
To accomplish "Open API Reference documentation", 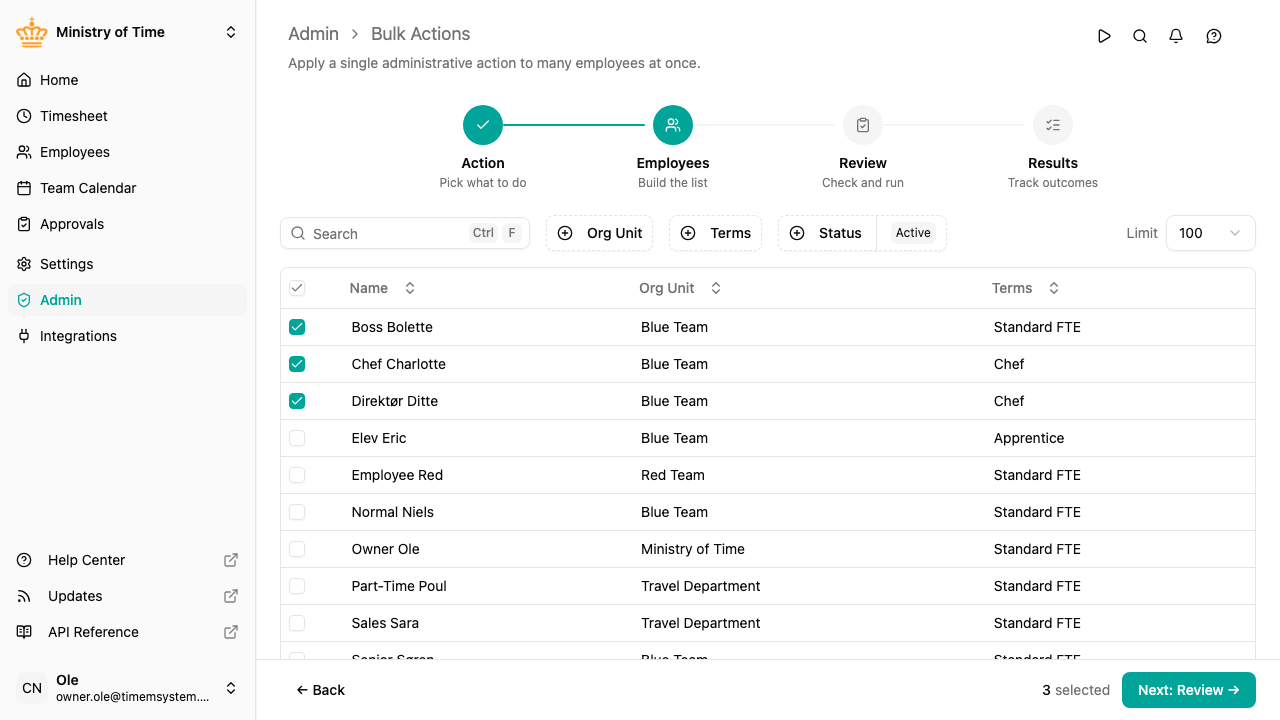I will coord(127,632).
